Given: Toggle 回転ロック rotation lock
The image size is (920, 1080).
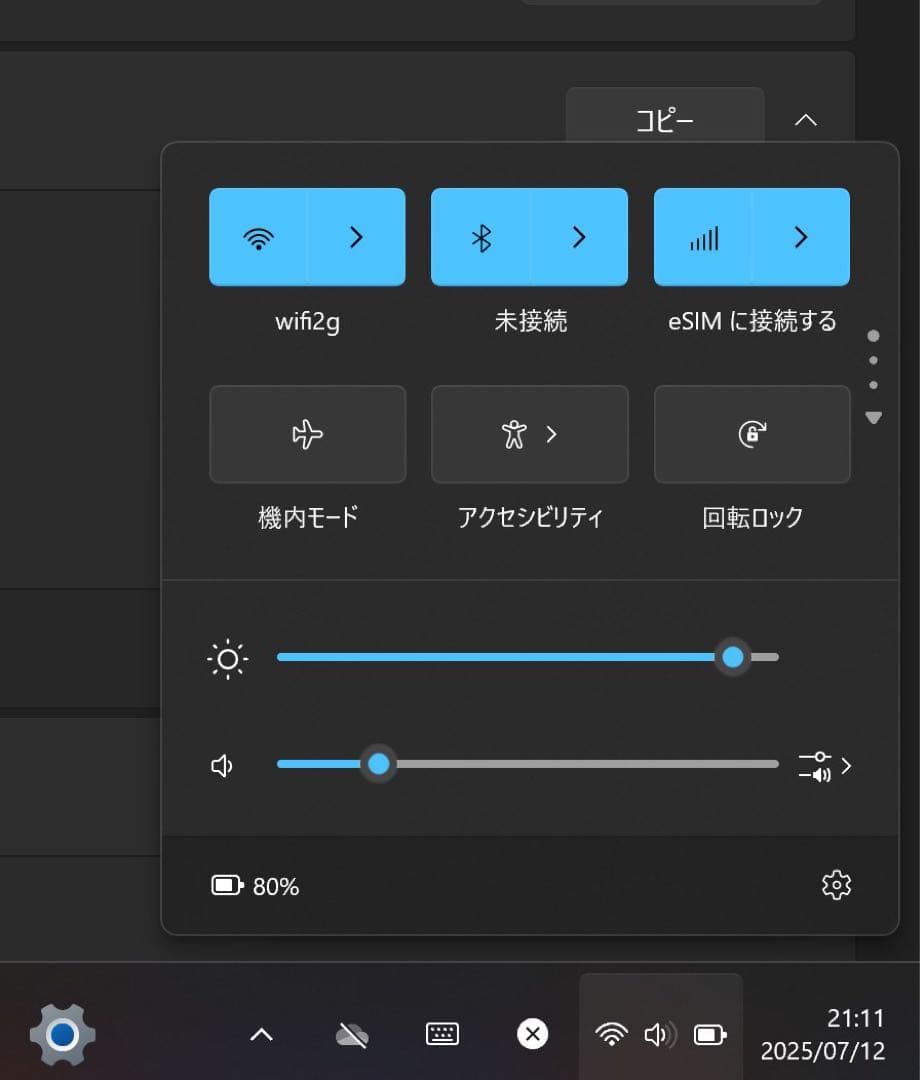Looking at the screenshot, I should 751,434.
